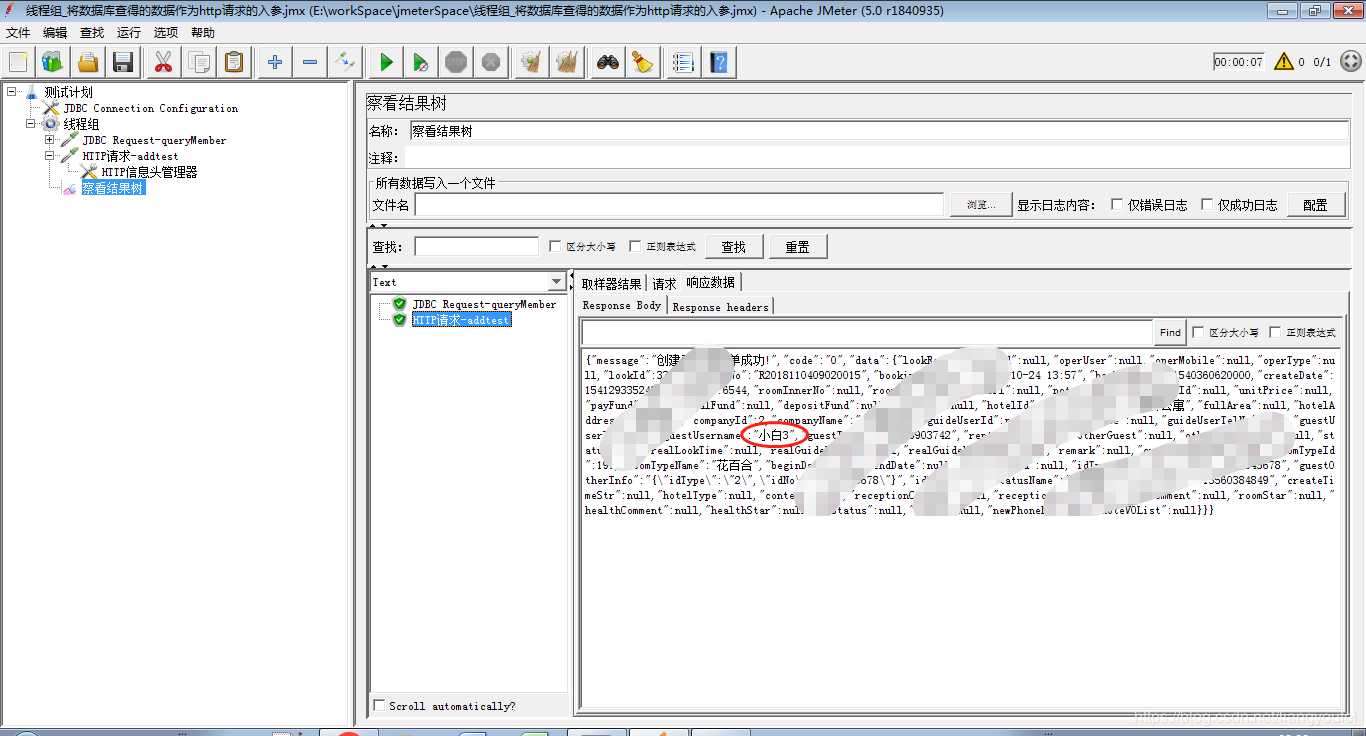Click the Clear All results icon

[565, 63]
